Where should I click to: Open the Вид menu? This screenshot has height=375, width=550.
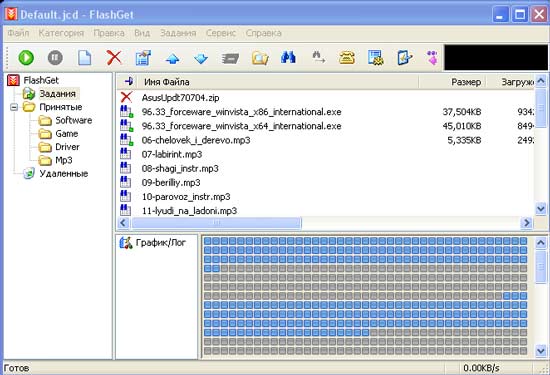click(x=142, y=33)
